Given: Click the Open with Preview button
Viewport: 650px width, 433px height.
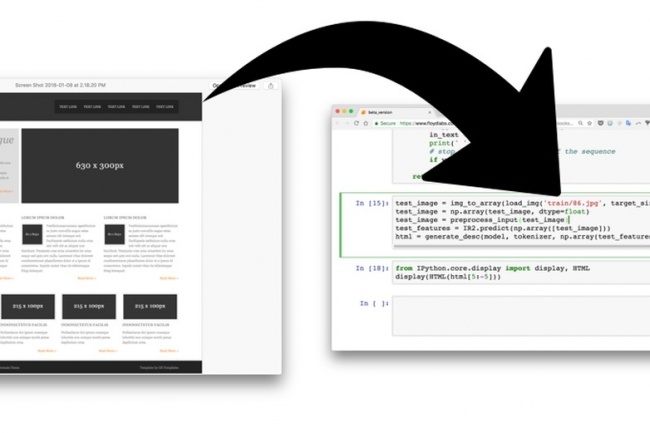Looking at the screenshot, I should [x=234, y=86].
